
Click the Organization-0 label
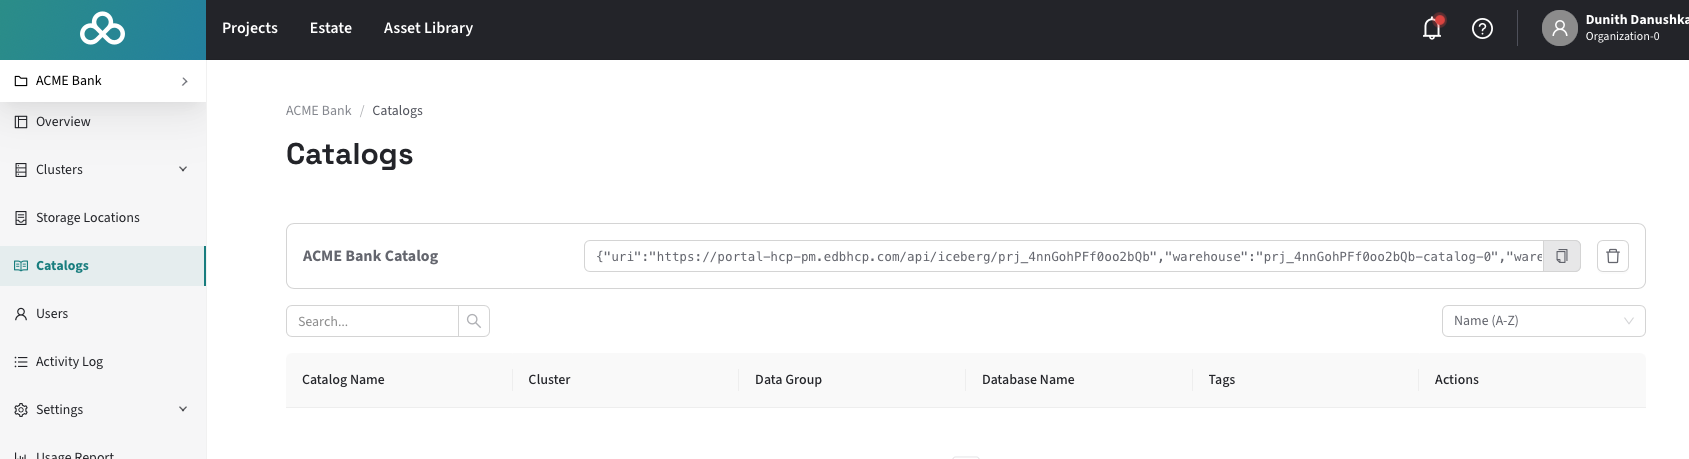click(x=1622, y=37)
